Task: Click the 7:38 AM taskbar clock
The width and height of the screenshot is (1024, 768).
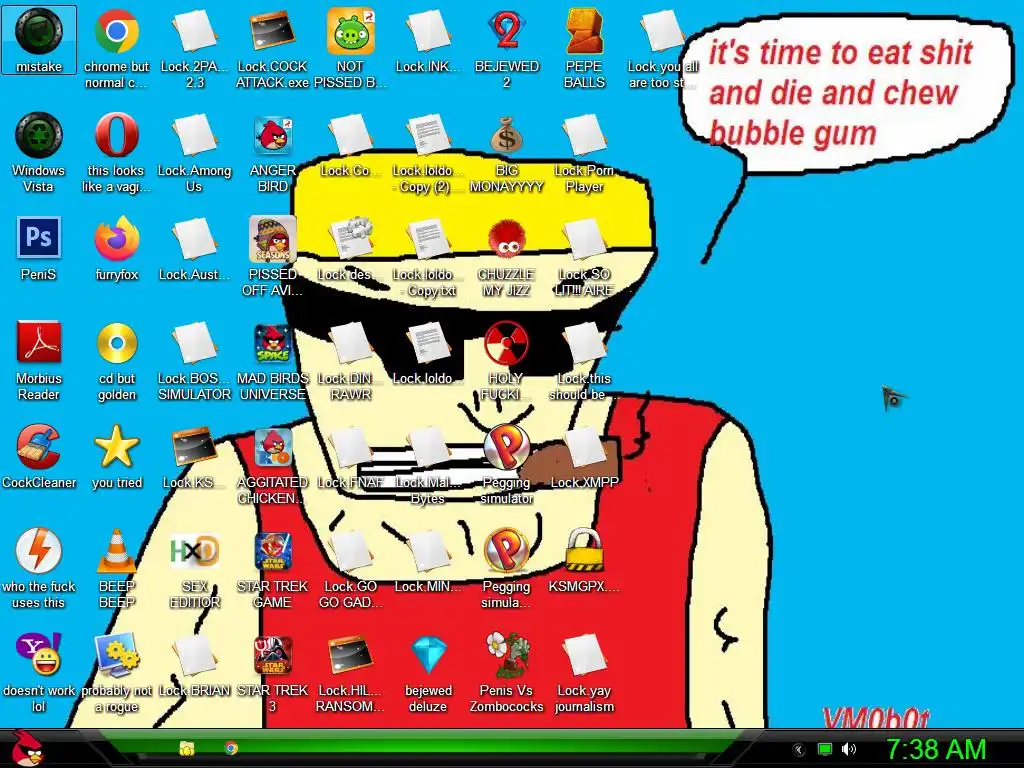Action: coord(935,748)
